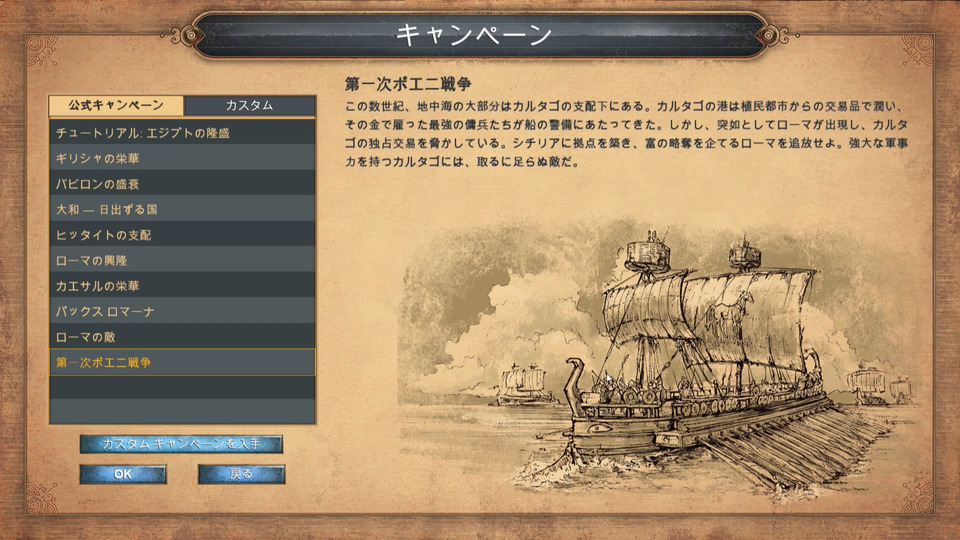Click the highlighted 第一次ポエニ戦争 entry
This screenshot has width=960, height=540.
pos(182,362)
